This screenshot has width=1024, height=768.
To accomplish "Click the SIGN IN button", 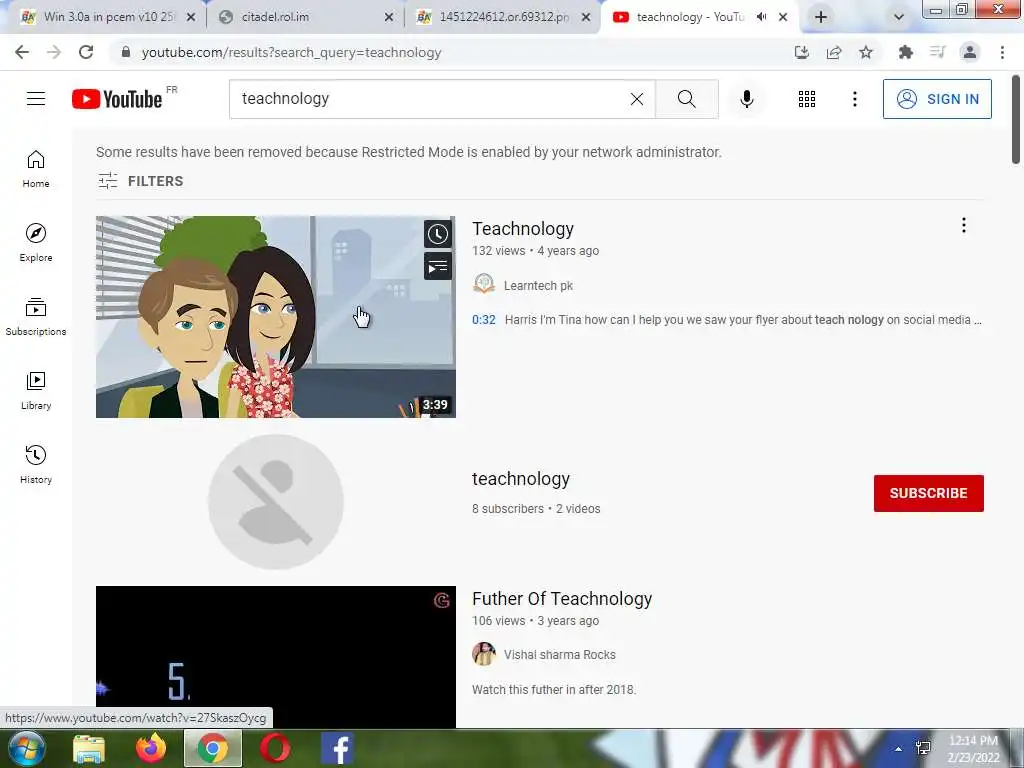I will [937, 99].
